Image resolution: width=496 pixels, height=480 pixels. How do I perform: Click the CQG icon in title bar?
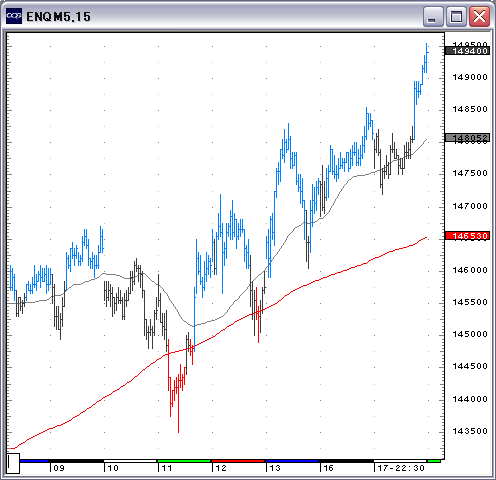click(14, 16)
